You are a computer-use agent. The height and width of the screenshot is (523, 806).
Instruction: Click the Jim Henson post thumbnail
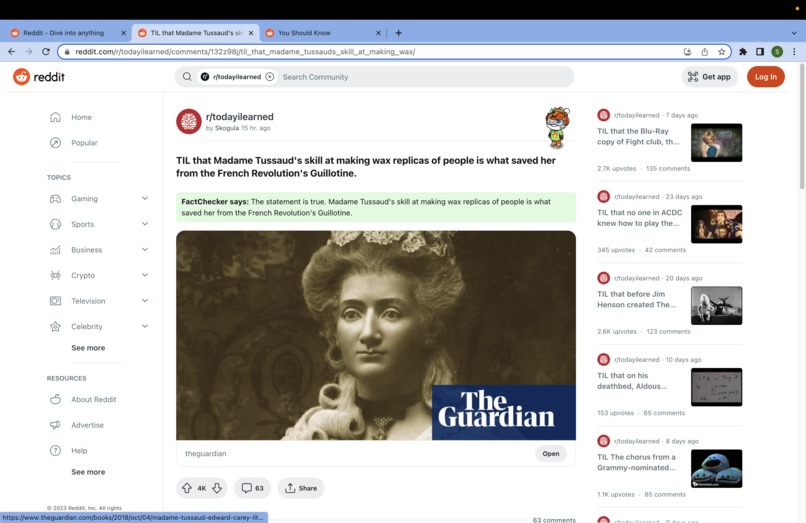[716, 305]
